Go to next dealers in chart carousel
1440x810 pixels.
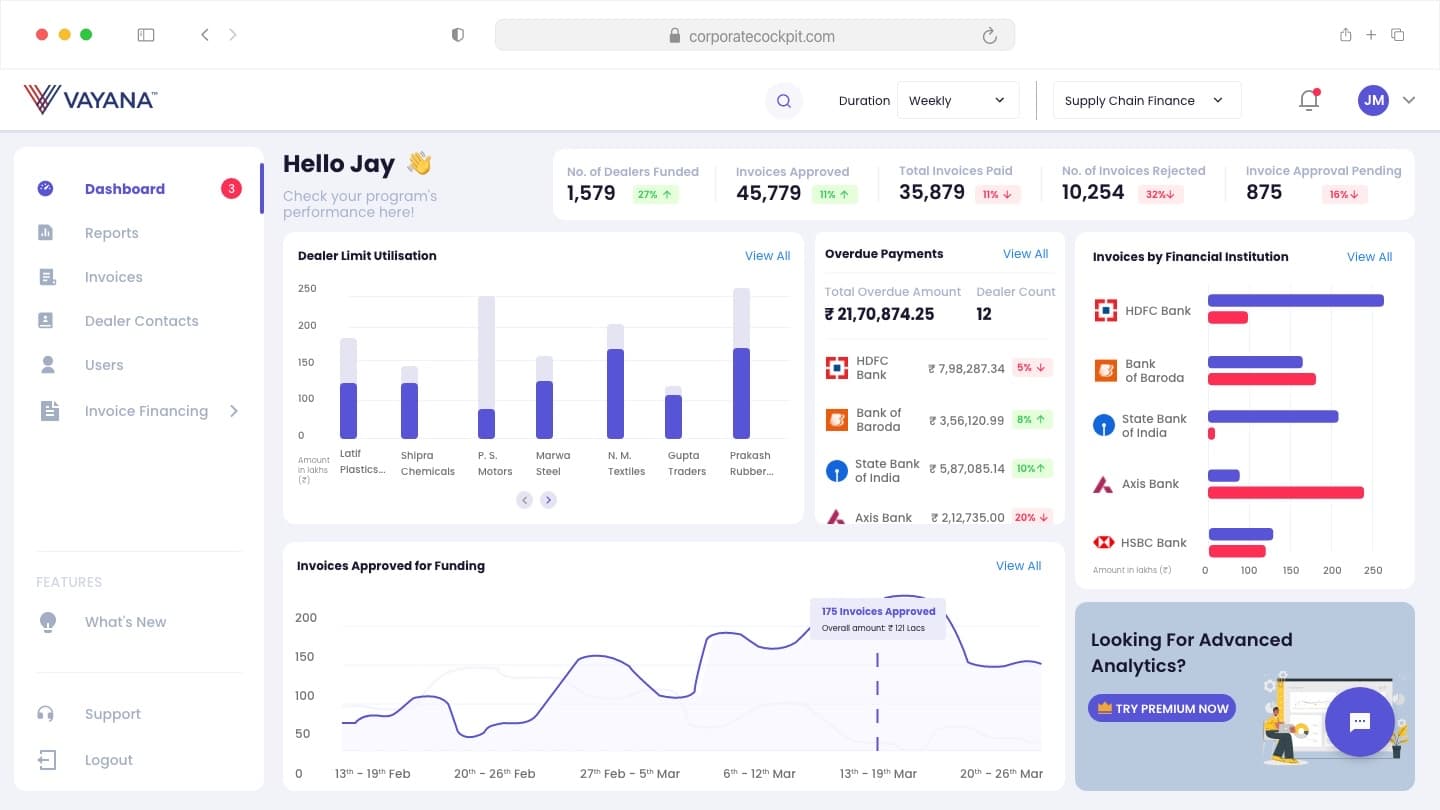(548, 500)
